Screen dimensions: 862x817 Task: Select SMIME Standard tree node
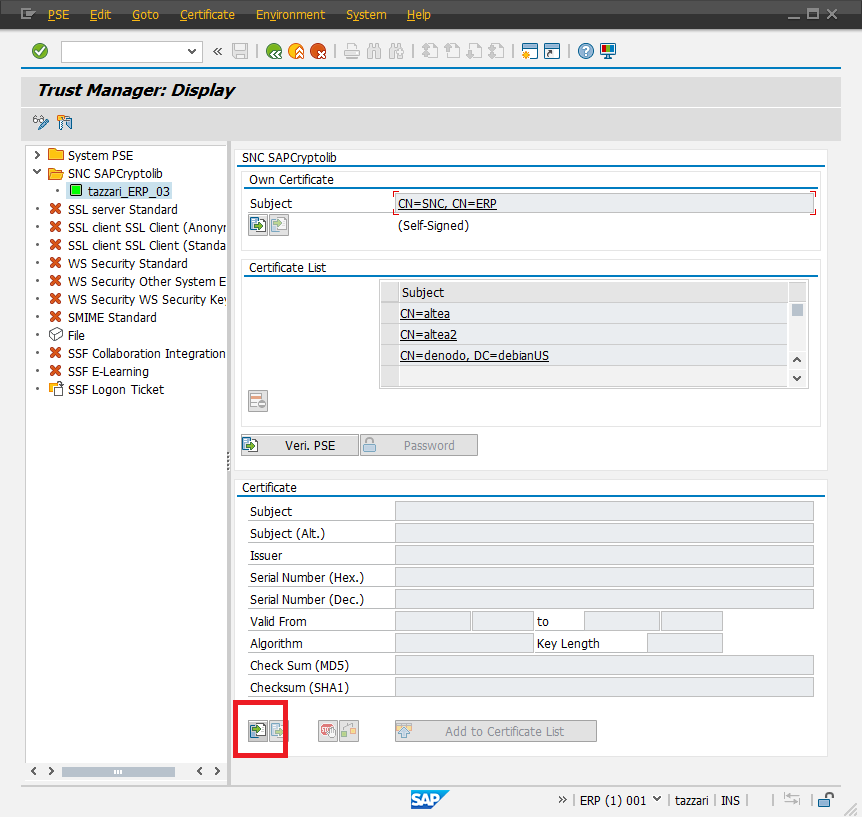(112, 317)
